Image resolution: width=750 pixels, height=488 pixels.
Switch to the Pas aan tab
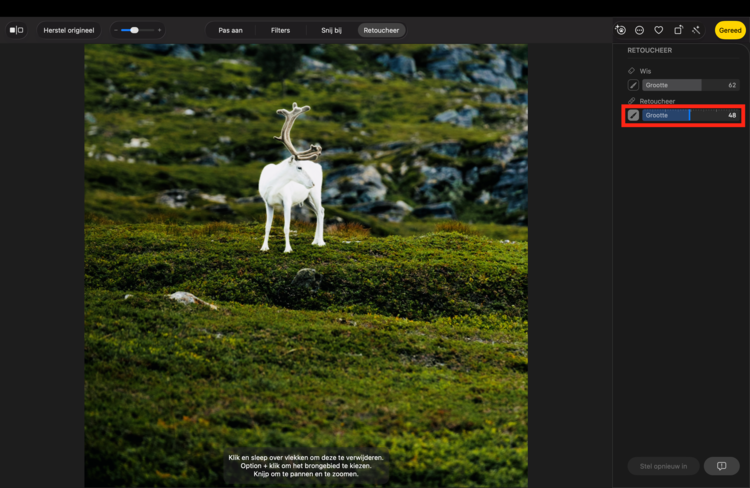231,30
